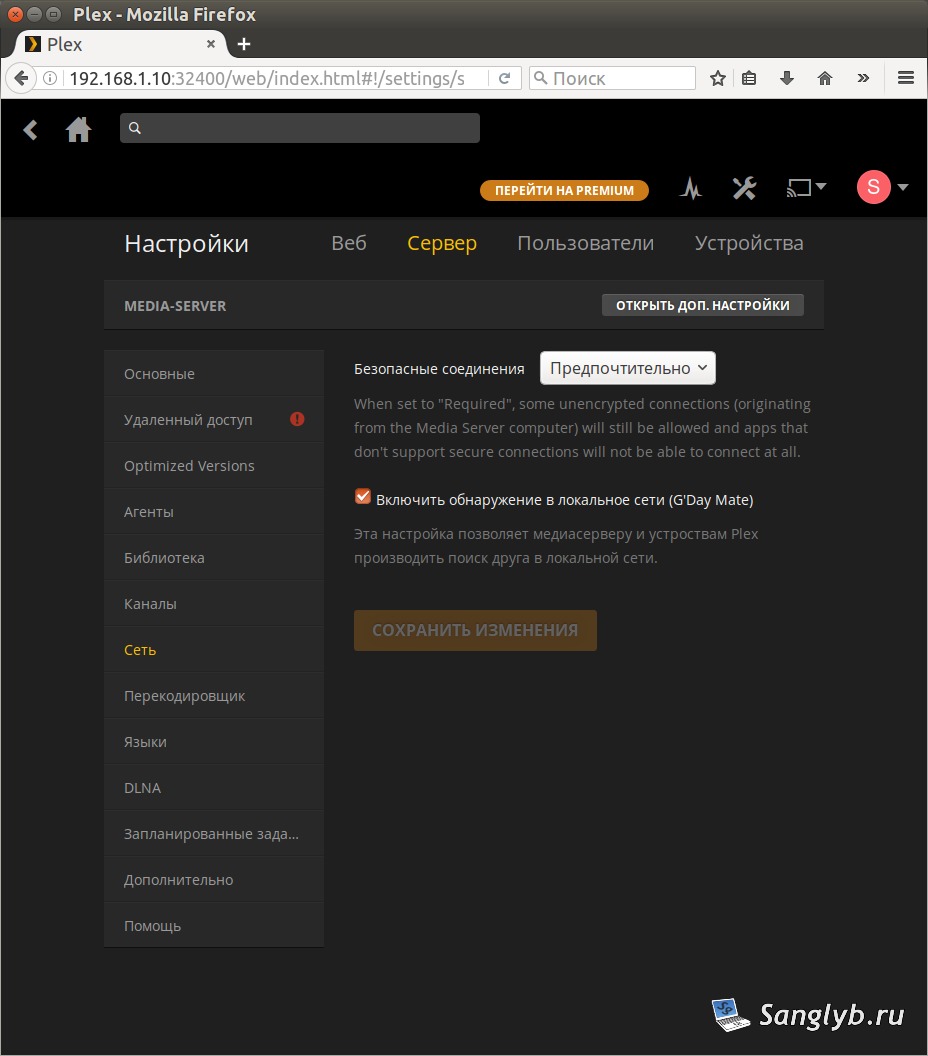Switch to the Веб settings tab
This screenshot has height=1056, width=928.
(x=349, y=242)
